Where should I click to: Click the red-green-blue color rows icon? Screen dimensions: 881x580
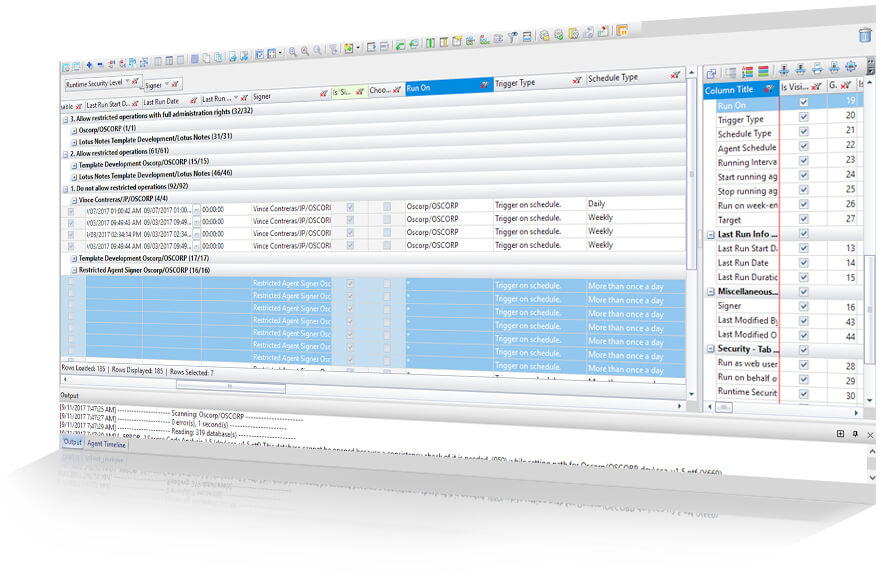coord(763,71)
